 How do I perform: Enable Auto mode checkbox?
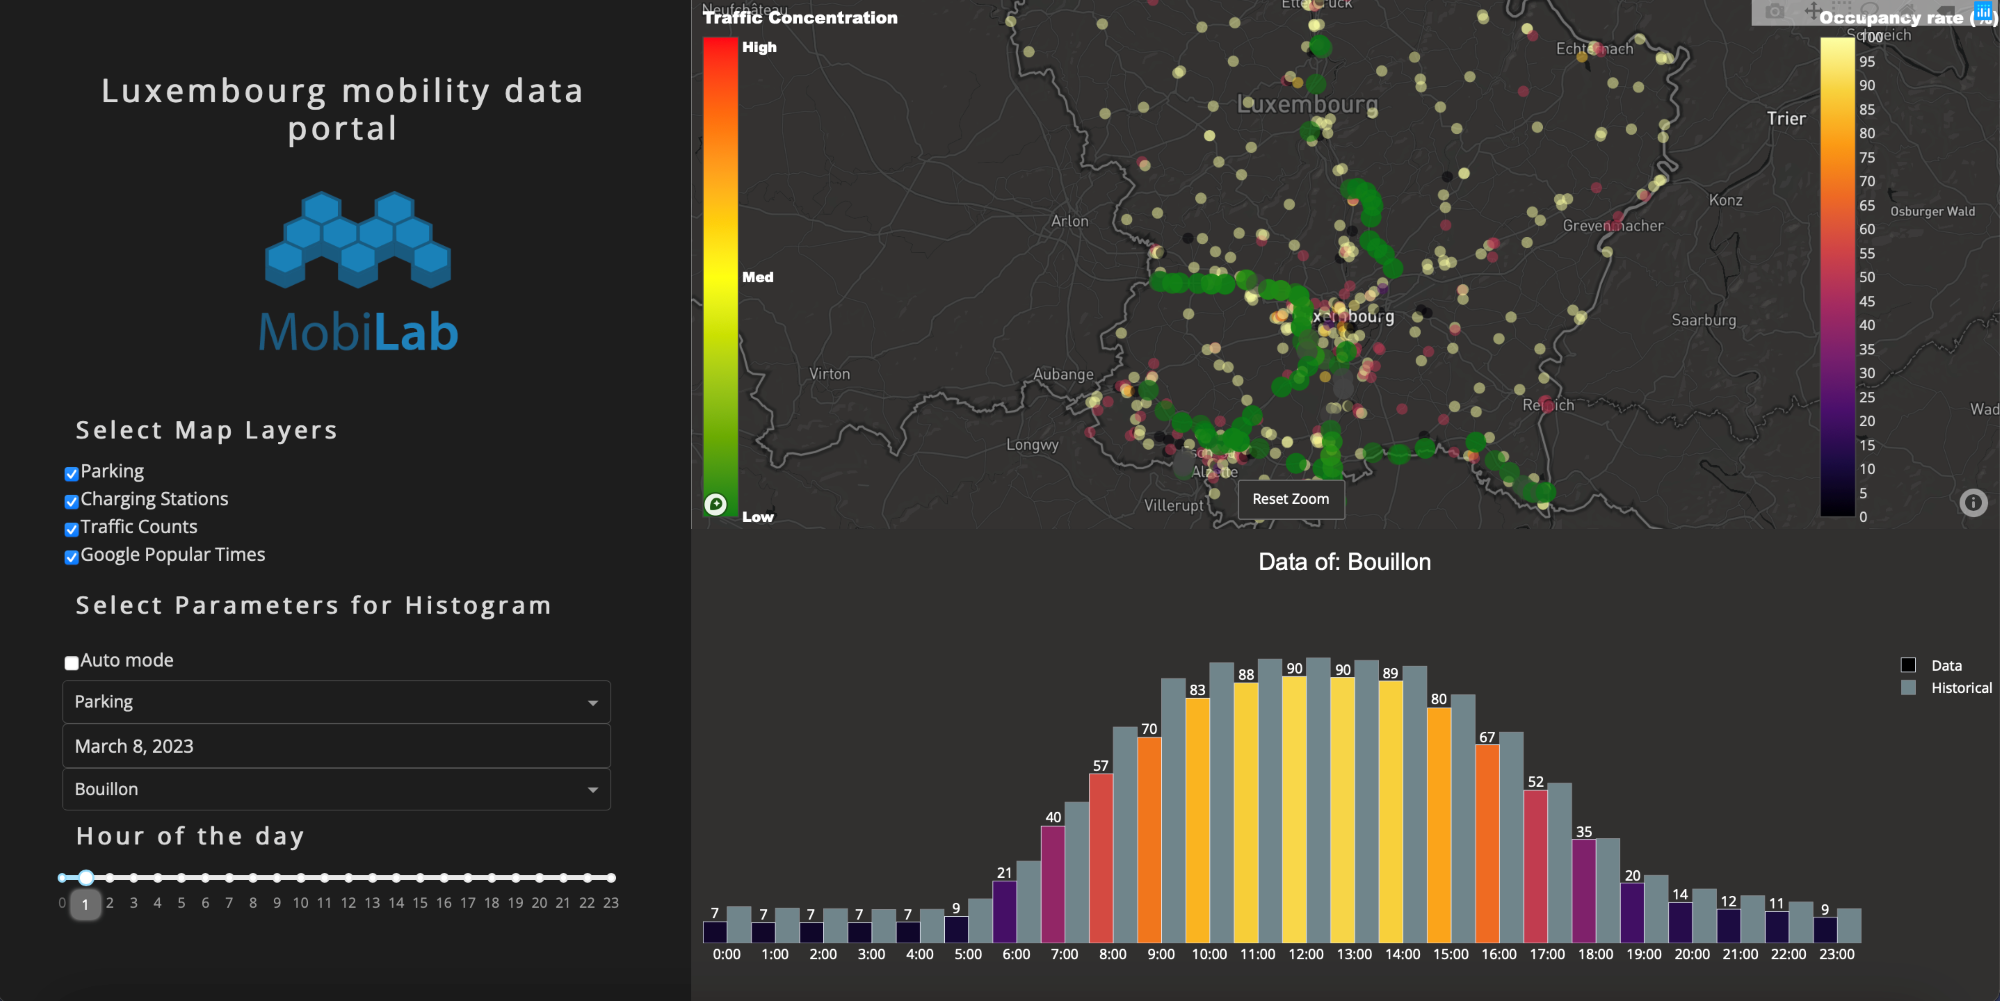point(72,662)
